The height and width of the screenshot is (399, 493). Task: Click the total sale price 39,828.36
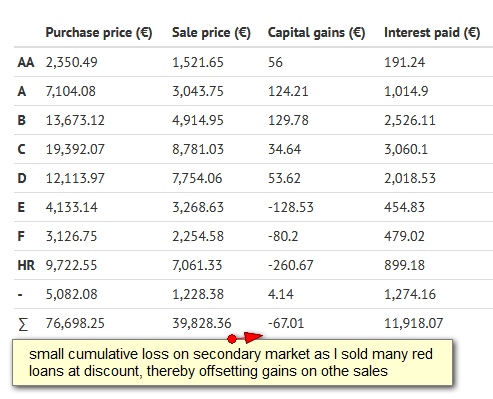pos(202,323)
